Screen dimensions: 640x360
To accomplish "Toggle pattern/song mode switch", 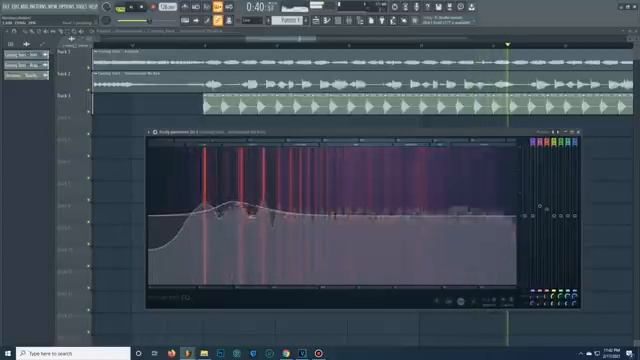I will 120,8.
